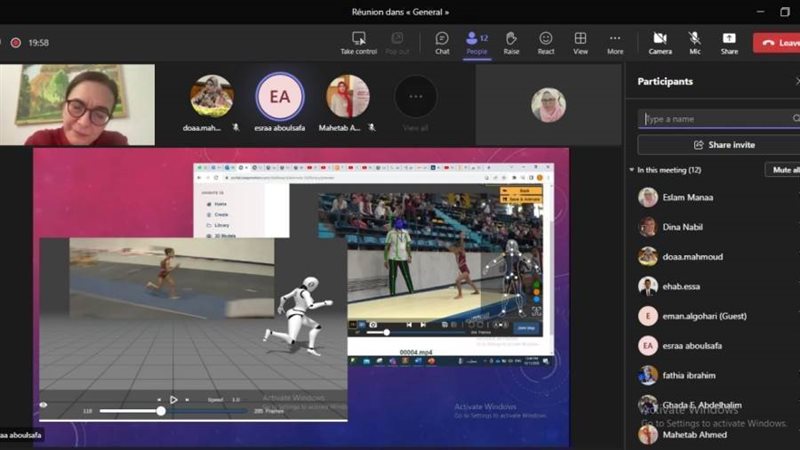Select Eslam Manaa in participants list
This screenshot has width=800, height=450.
click(688, 197)
